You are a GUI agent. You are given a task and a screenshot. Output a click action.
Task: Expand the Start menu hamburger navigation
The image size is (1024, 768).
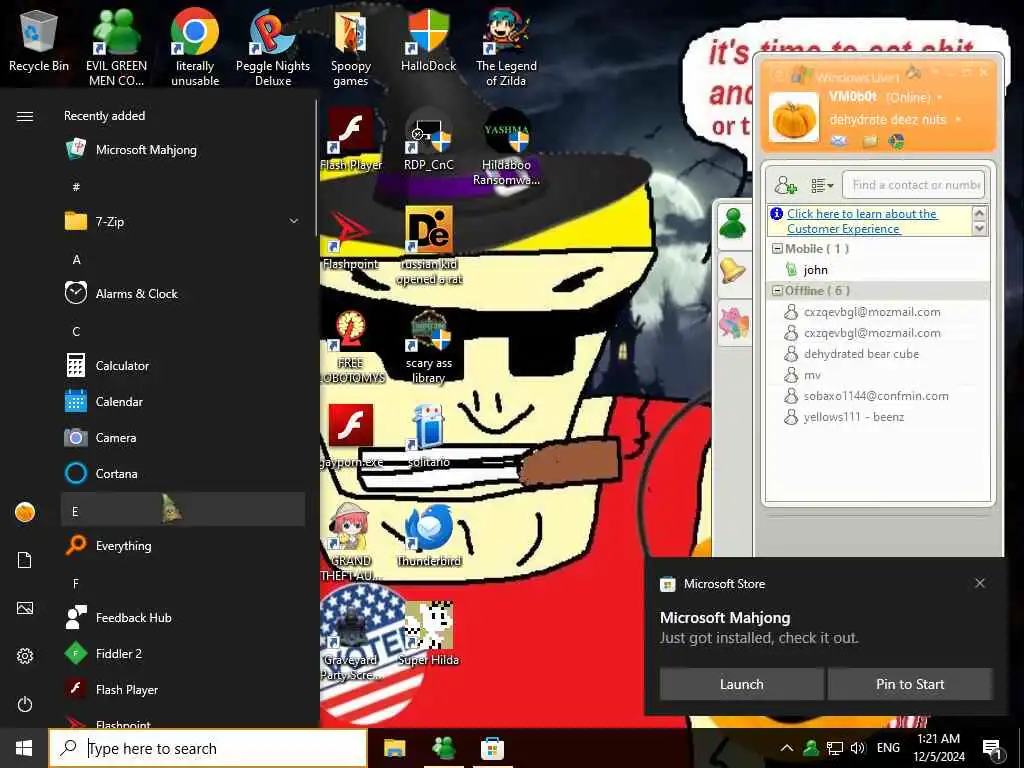pyautogui.click(x=25, y=116)
